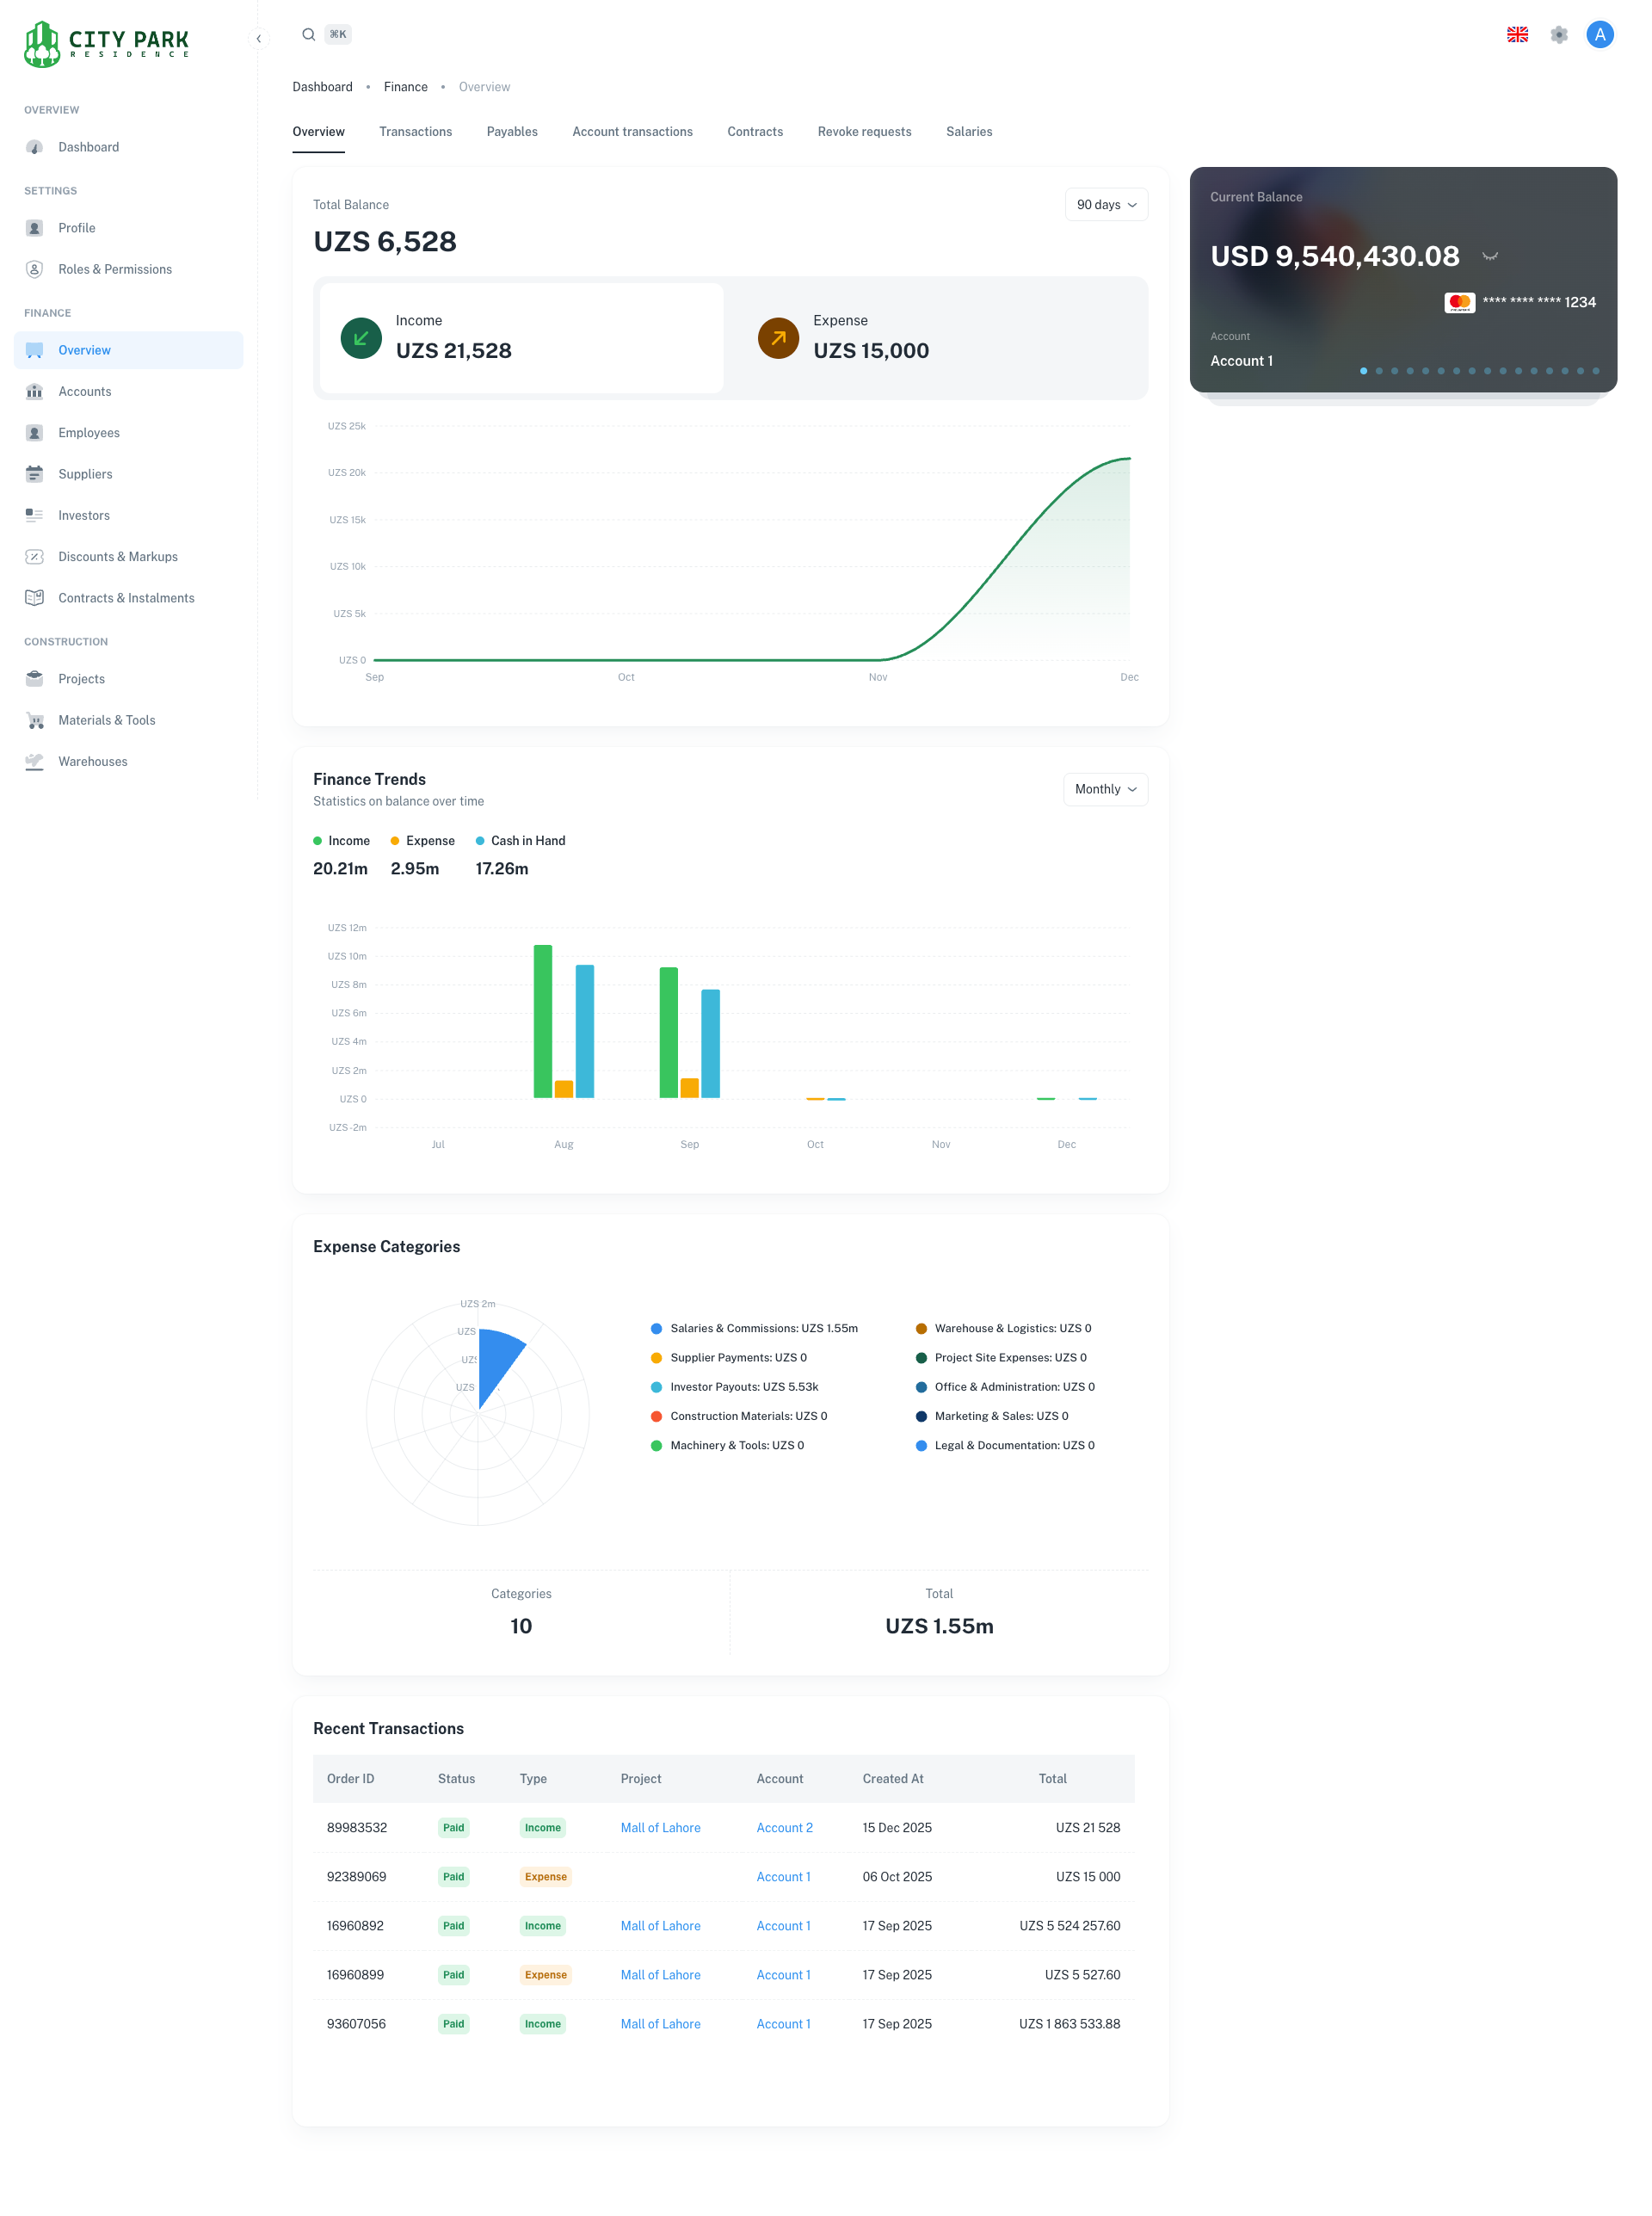Image resolution: width=1652 pixels, height=2216 pixels.
Task: Toggle balance visibility eye icon
Action: tap(1489, 257)
